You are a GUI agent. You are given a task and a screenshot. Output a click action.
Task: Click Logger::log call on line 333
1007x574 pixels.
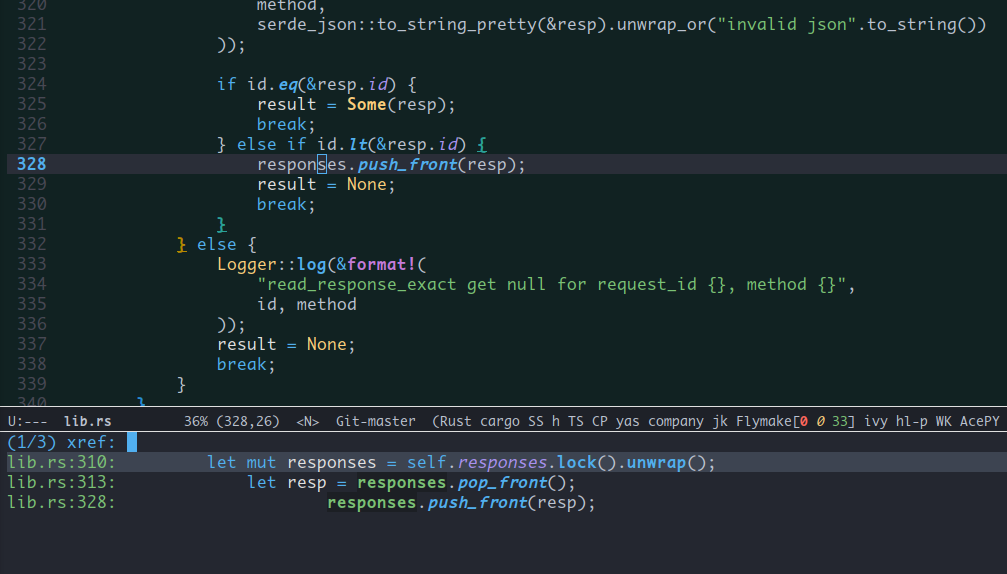click(x=272, y=264)
